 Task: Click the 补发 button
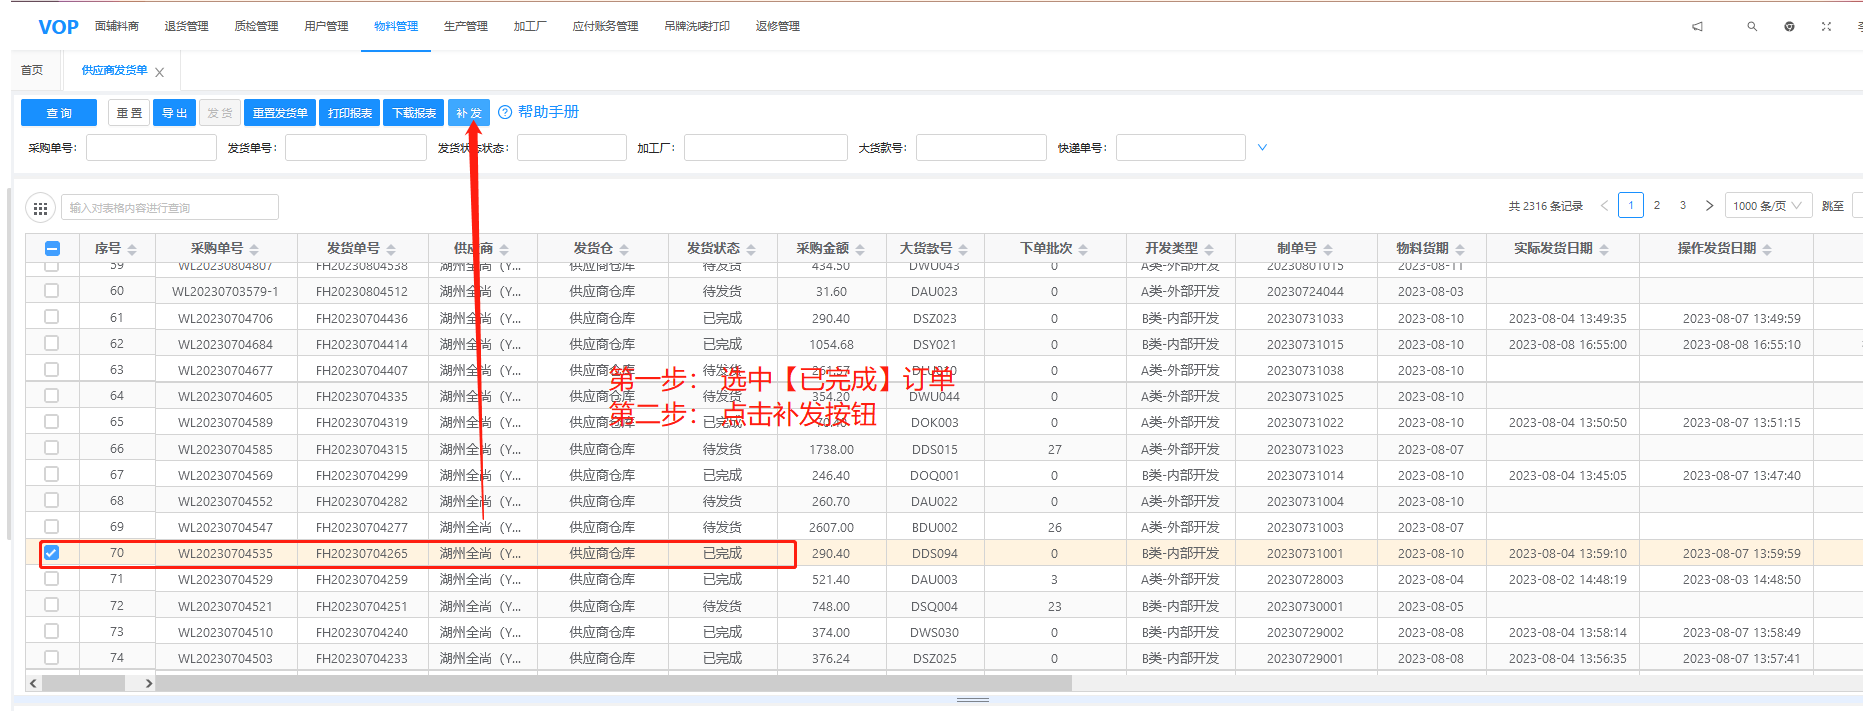pyautogui.click(x=468, y=113)
